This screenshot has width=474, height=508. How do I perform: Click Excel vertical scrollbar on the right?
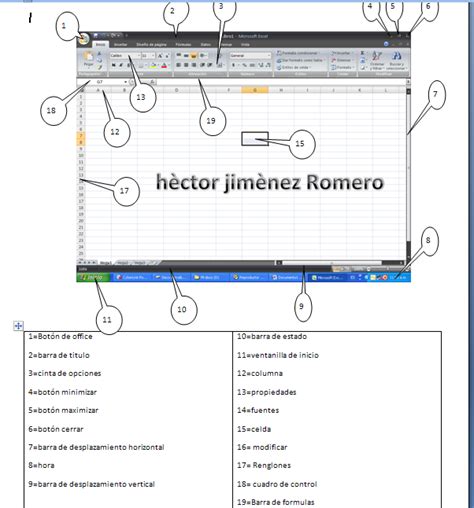[x=408, y=173]
